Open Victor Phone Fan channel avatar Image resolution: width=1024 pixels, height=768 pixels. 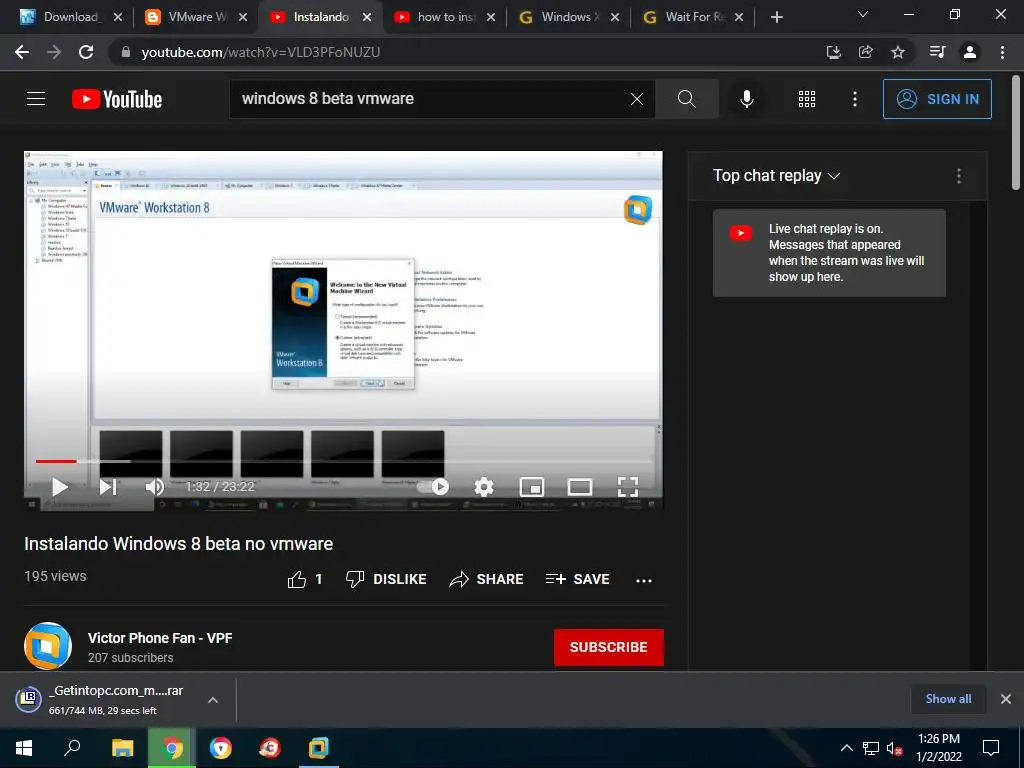point(48,646)
